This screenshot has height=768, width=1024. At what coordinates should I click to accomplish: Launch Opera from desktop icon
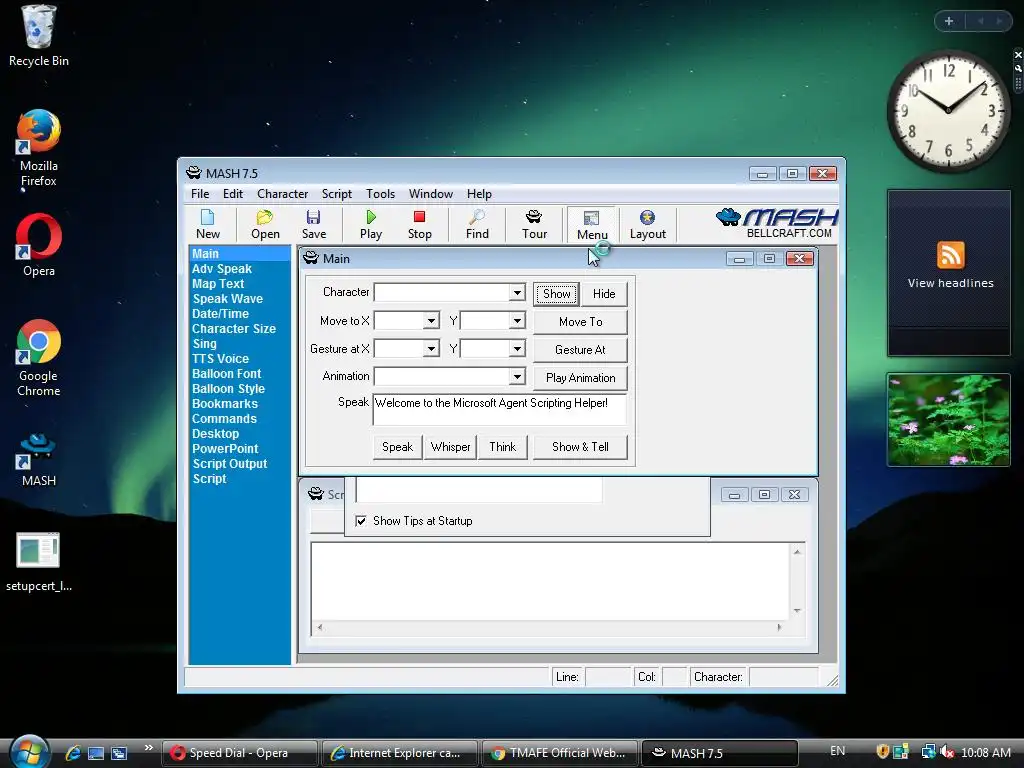[x=39, y=246]
